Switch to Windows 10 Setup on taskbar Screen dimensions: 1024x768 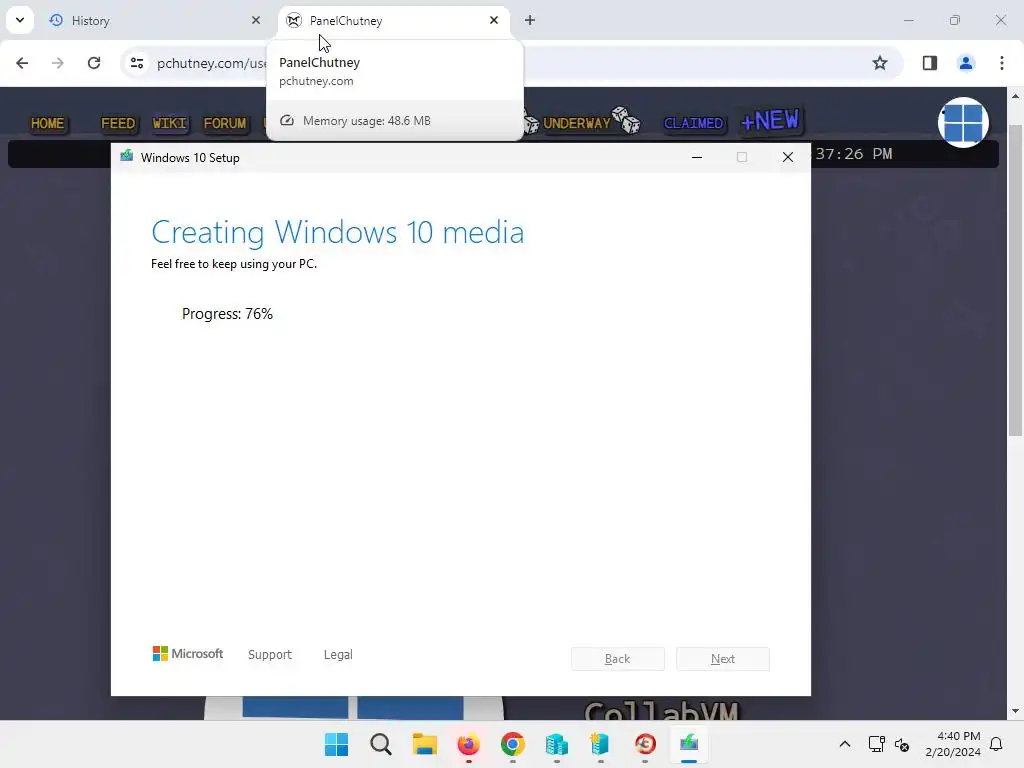pyautogui.click(x=689, y=744)
